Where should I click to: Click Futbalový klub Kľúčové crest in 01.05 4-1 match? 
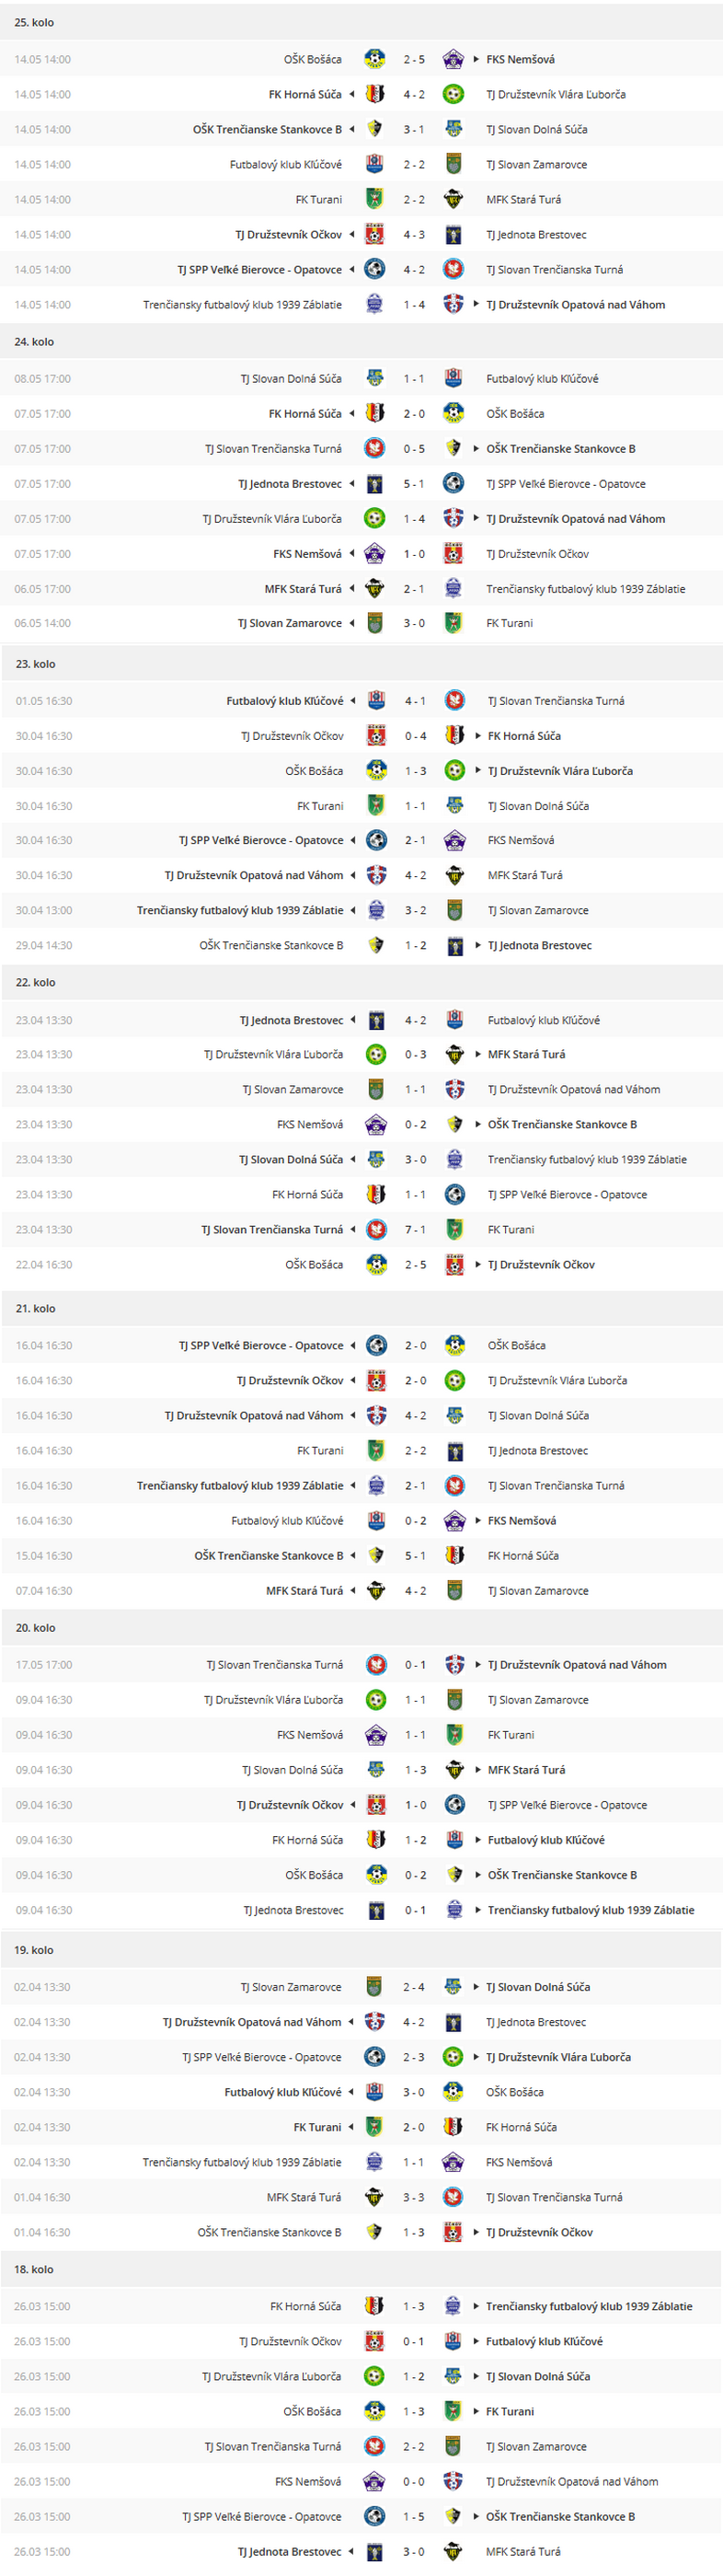(x=376, y=701)
